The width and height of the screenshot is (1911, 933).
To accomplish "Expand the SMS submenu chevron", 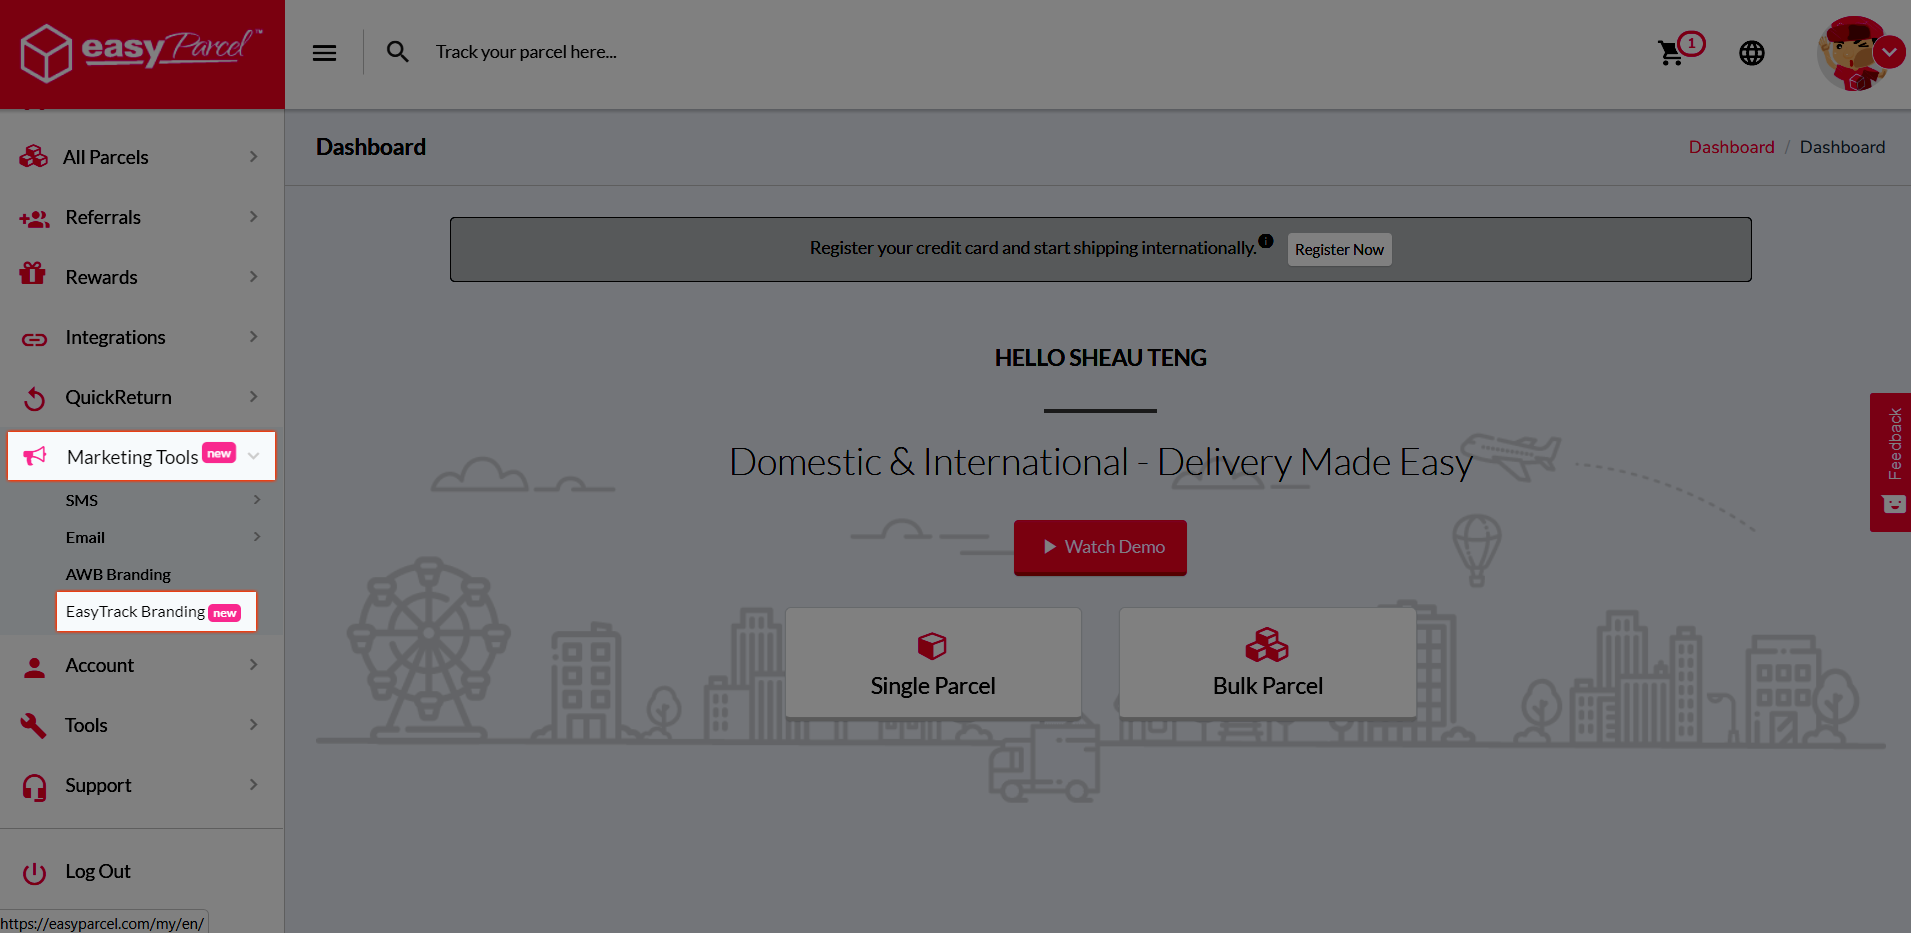I will point(257,500).
